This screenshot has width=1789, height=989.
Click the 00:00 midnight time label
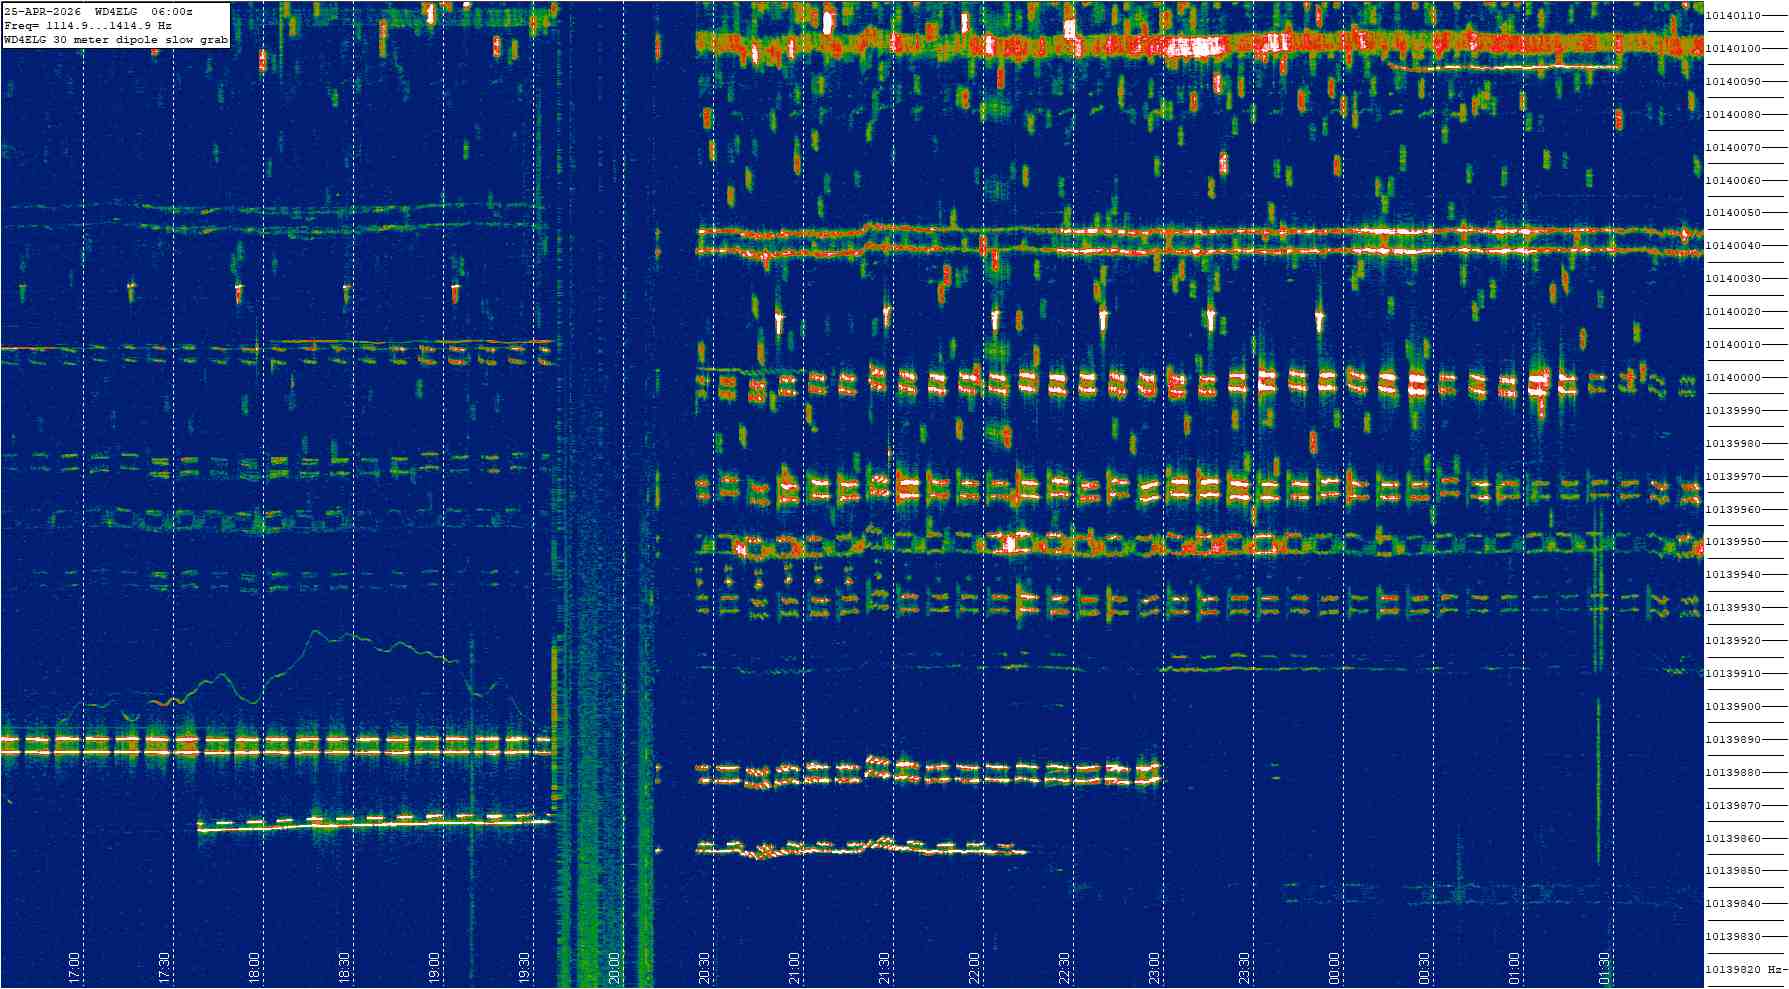click(x=1335, y=968)
